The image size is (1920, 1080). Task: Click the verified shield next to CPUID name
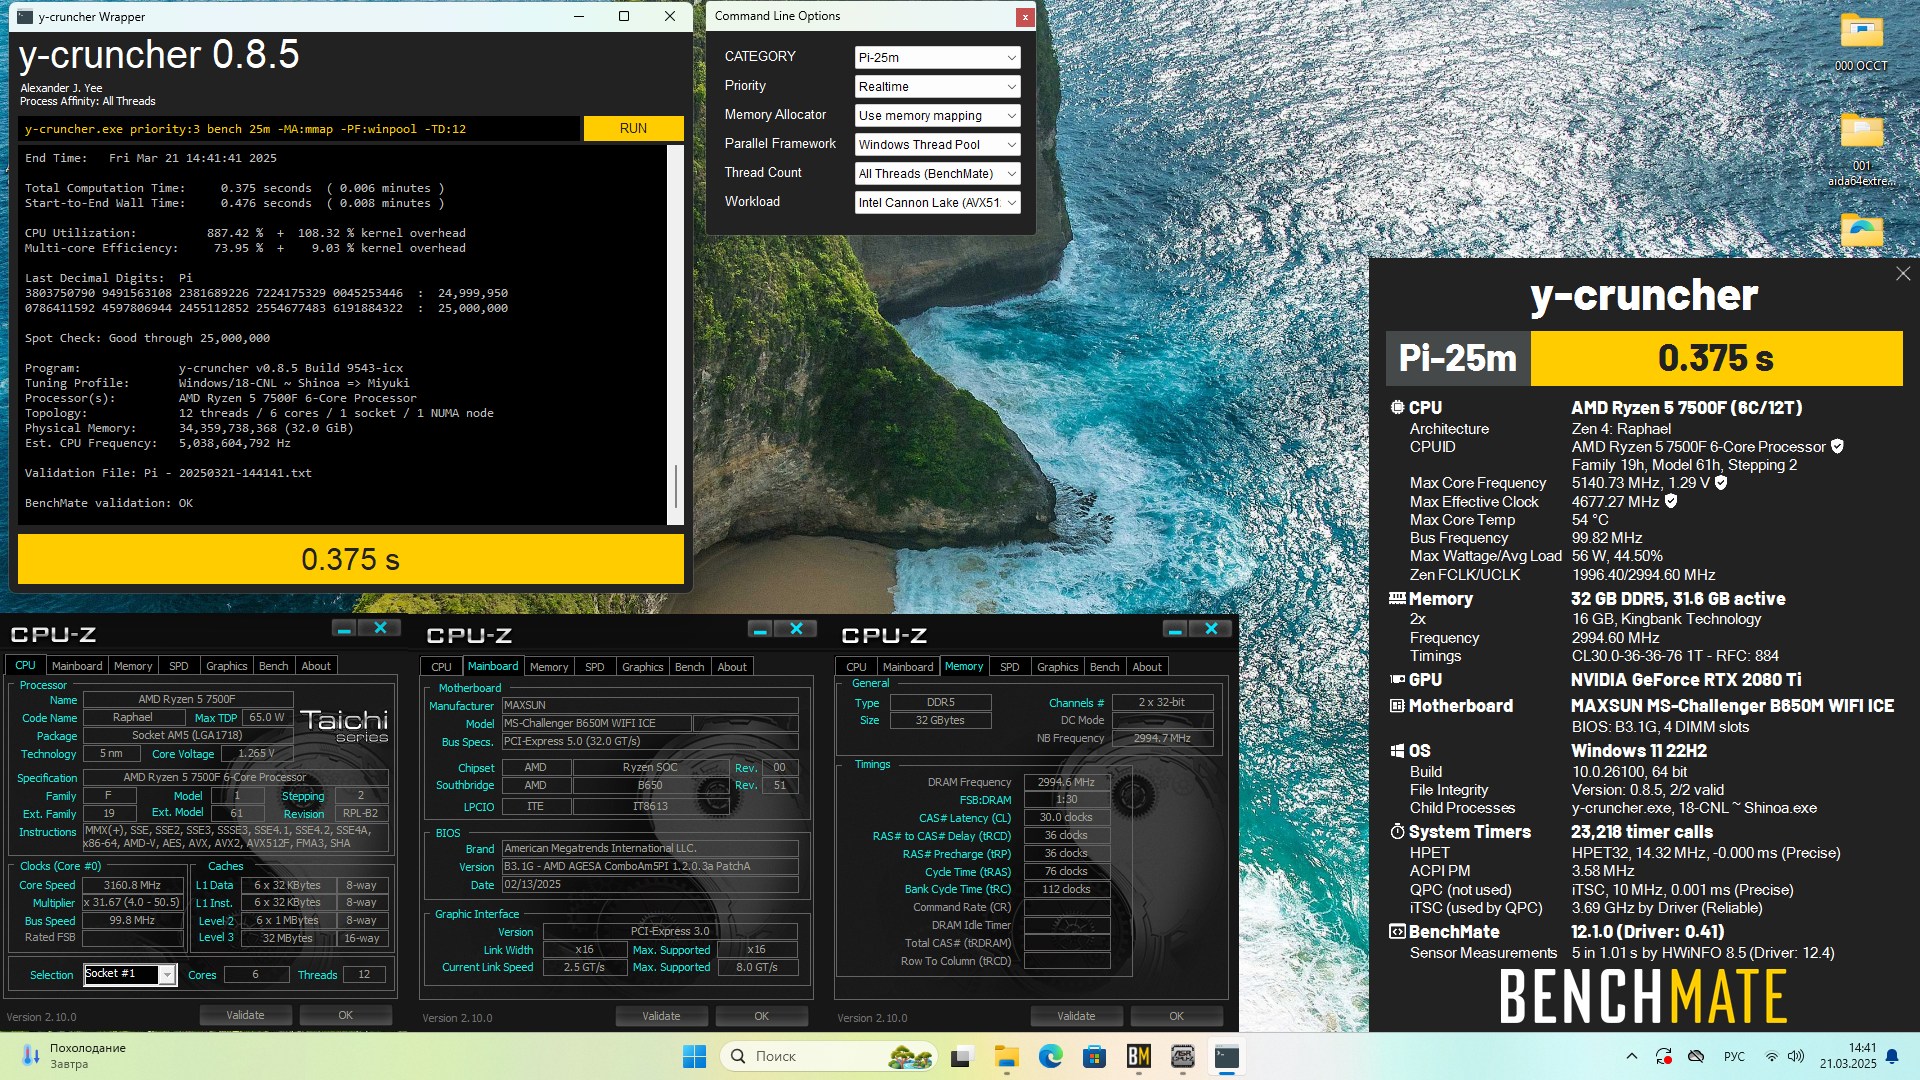1837,447
